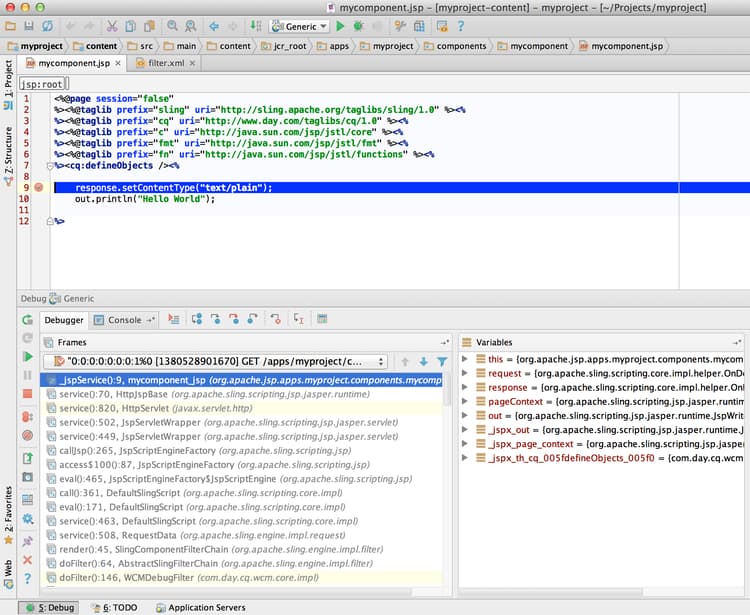Toggle the breakpoint on line 9
Viewport: 750px width, 615px height.
point(39,187)
